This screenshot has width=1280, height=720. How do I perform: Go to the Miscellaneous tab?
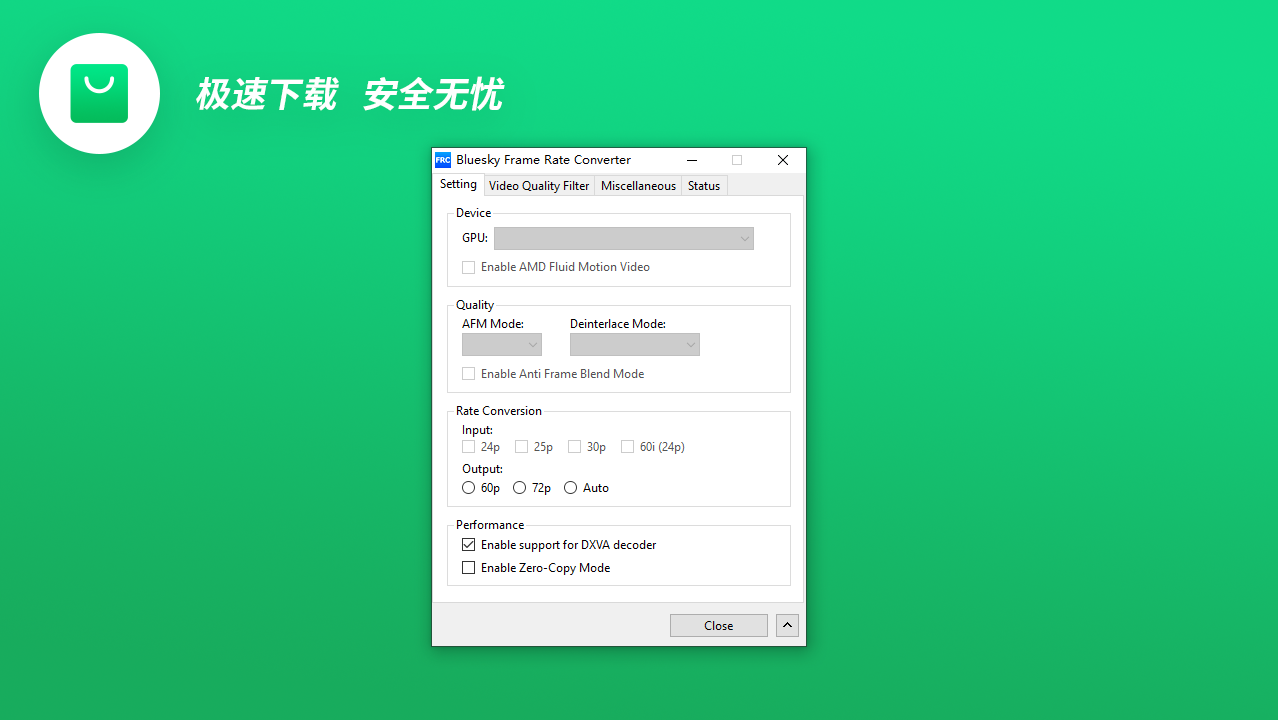click(x=638, y=186)
